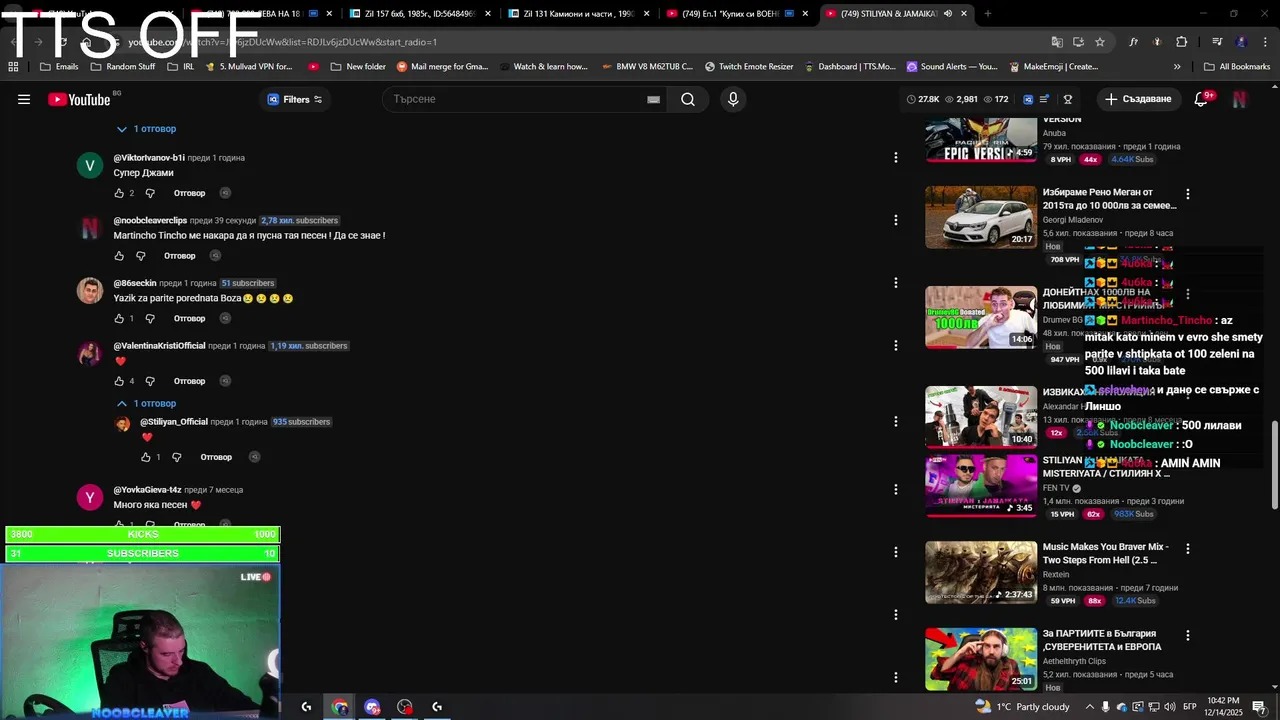Open the New folder bookmark
This screenshot has width=1280, height=720.
(357, 67)
